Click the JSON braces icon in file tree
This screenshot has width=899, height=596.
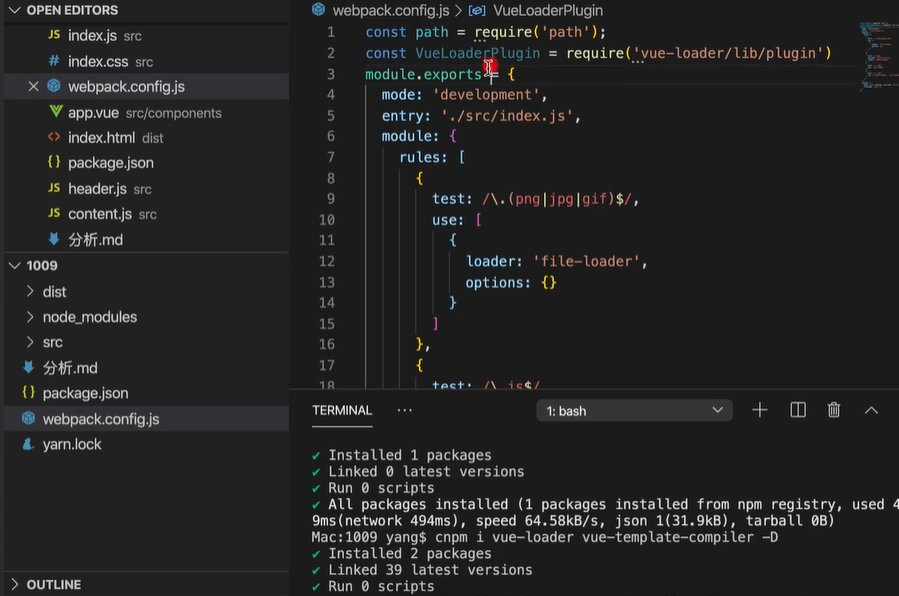point(28,393)
